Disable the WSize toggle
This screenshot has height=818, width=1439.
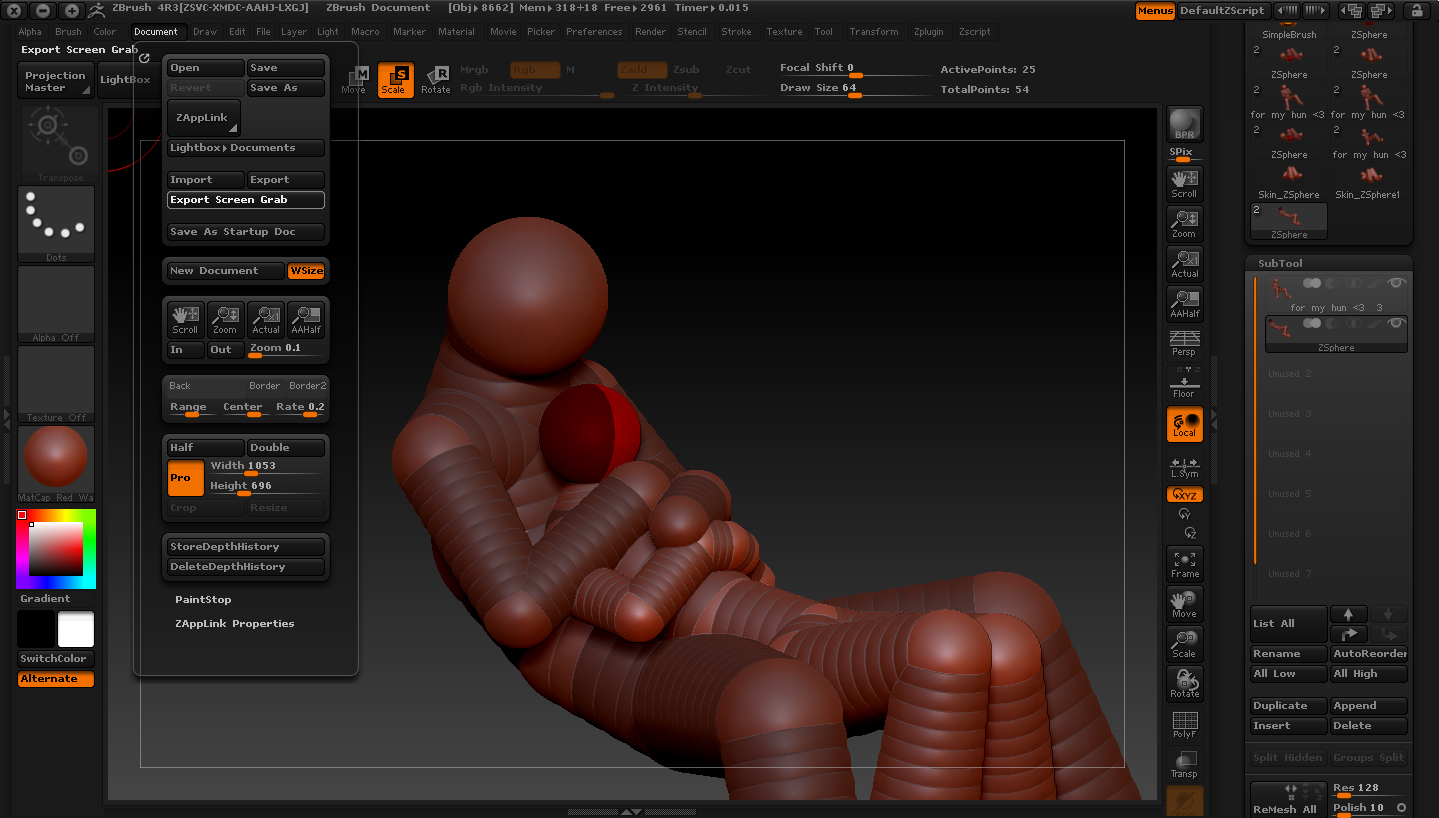[307, 271]
